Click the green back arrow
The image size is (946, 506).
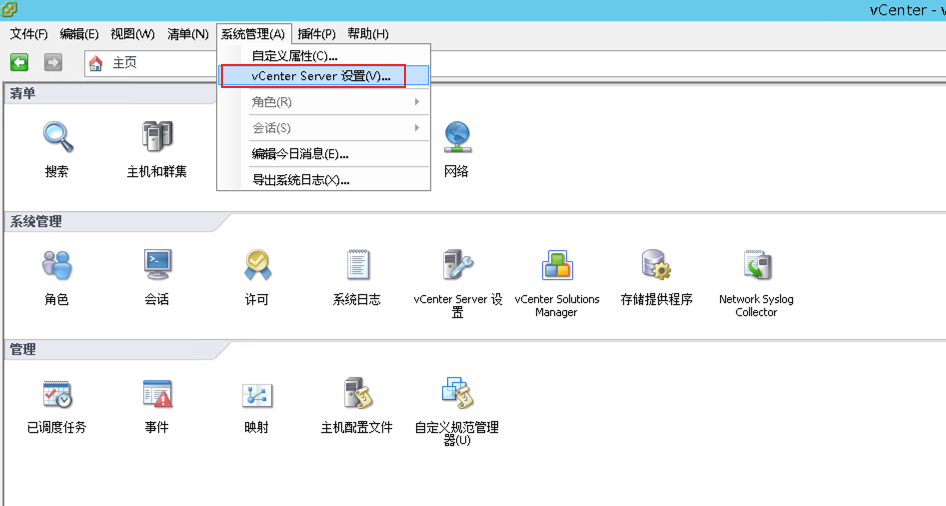point(19,62)
